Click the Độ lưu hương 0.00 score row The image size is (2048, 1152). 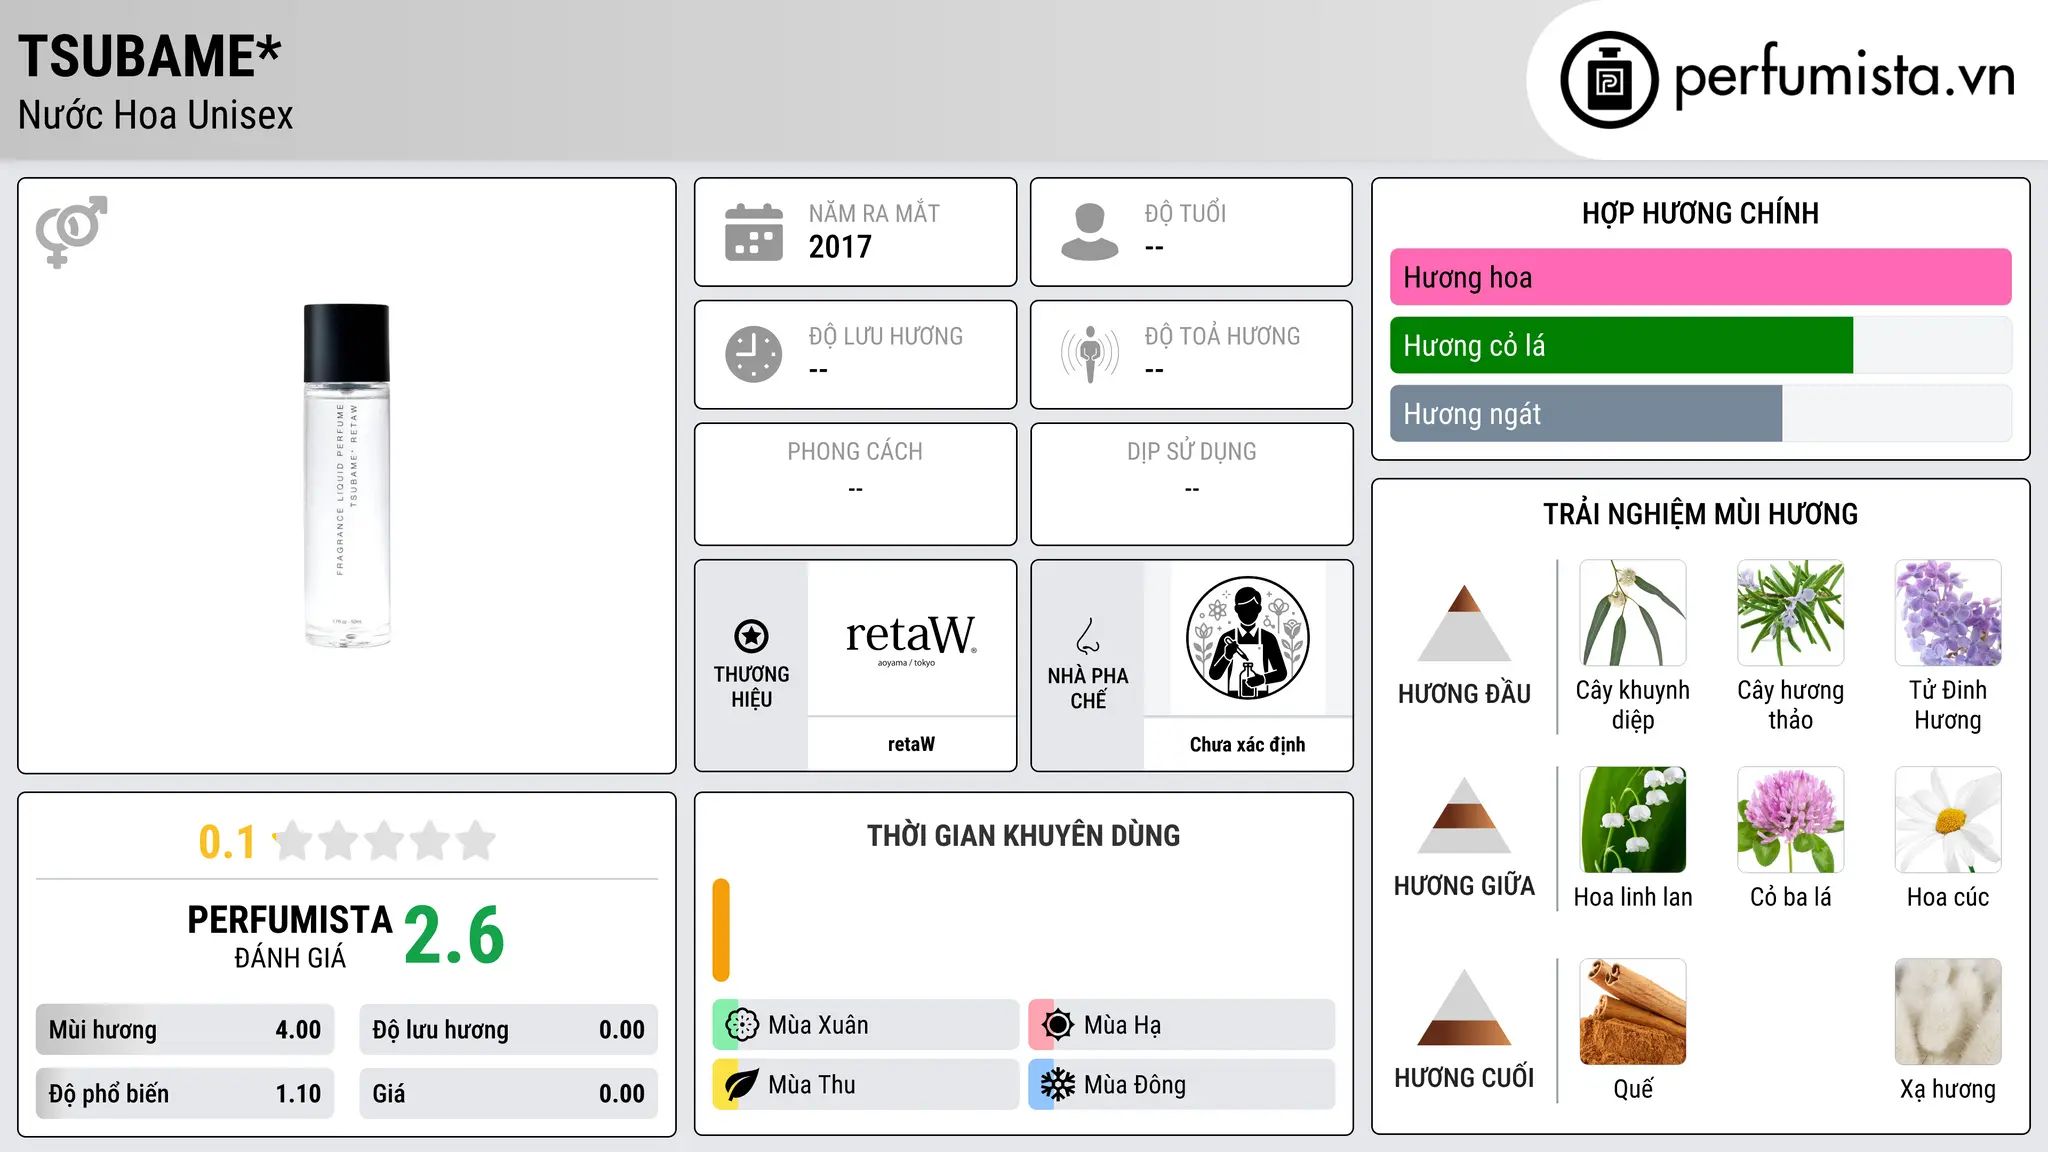pos(508,1030)
